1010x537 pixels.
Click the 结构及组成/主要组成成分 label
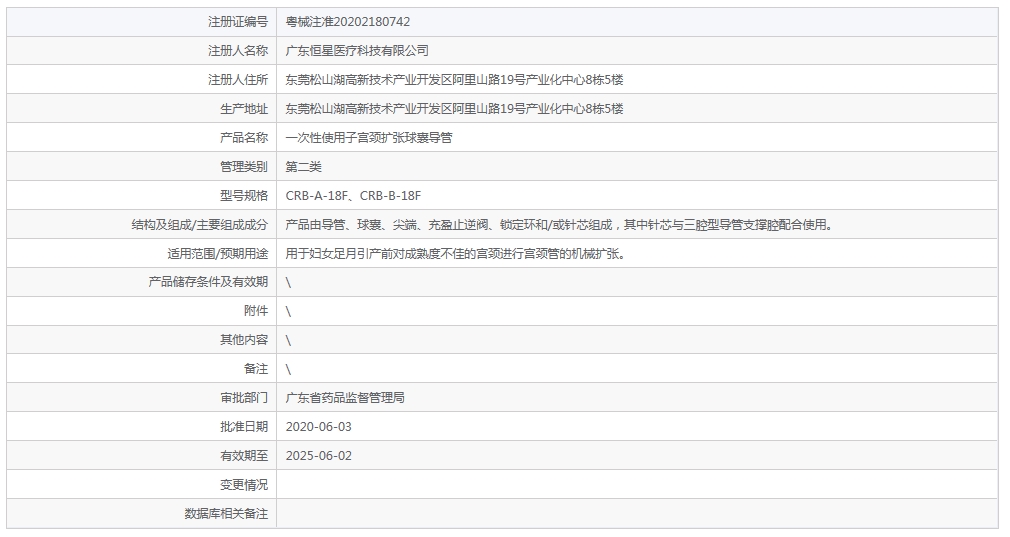(x=200, y=225)
